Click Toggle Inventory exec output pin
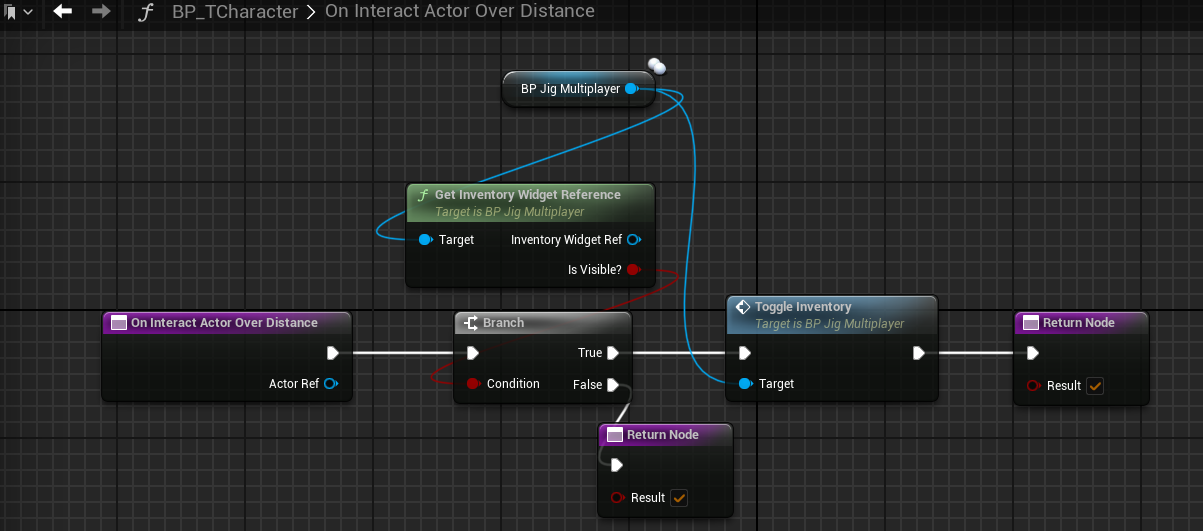This screenshot has width=1203, height=531. coord(919,352)
